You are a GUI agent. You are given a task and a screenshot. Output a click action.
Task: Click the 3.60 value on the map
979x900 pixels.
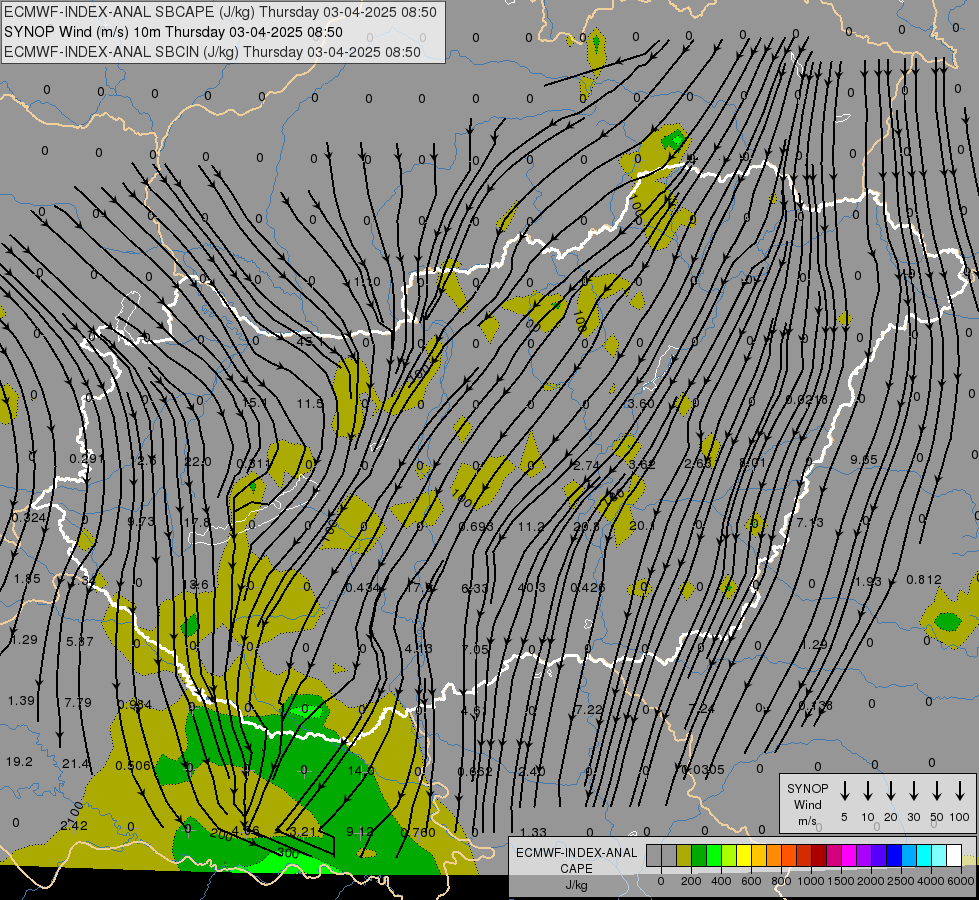[641, 403]
